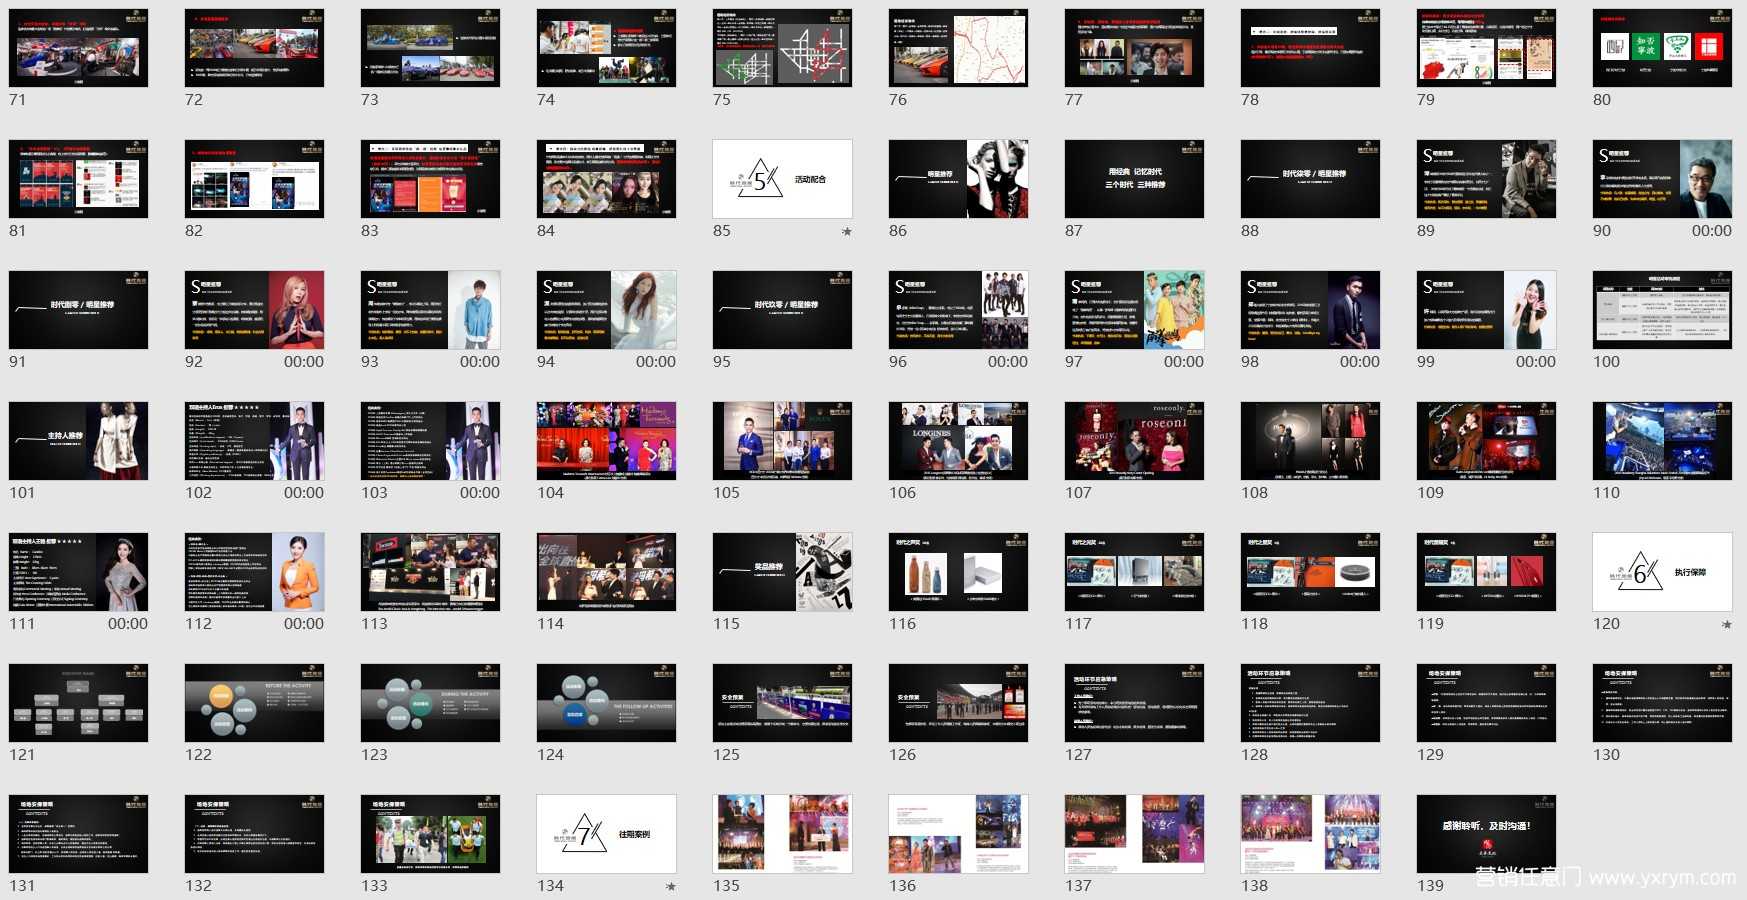The height and width of the screenshot is (900, 1747).
Task: Select slide 121 with the organization chart
Action: tap(78, 703)
